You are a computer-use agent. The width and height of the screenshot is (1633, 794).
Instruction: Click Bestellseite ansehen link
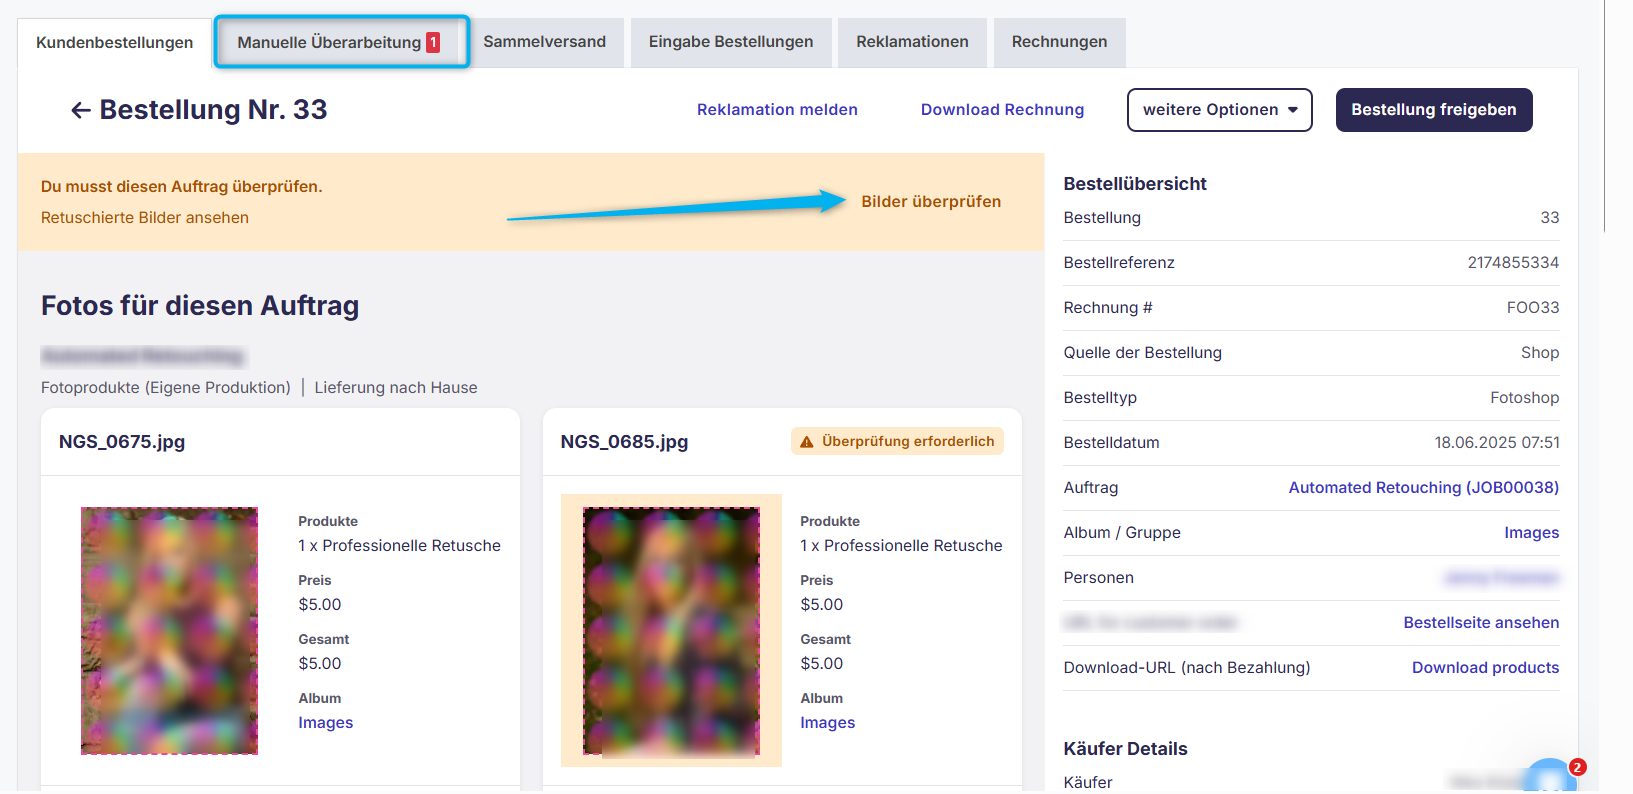pos(1481,623)
